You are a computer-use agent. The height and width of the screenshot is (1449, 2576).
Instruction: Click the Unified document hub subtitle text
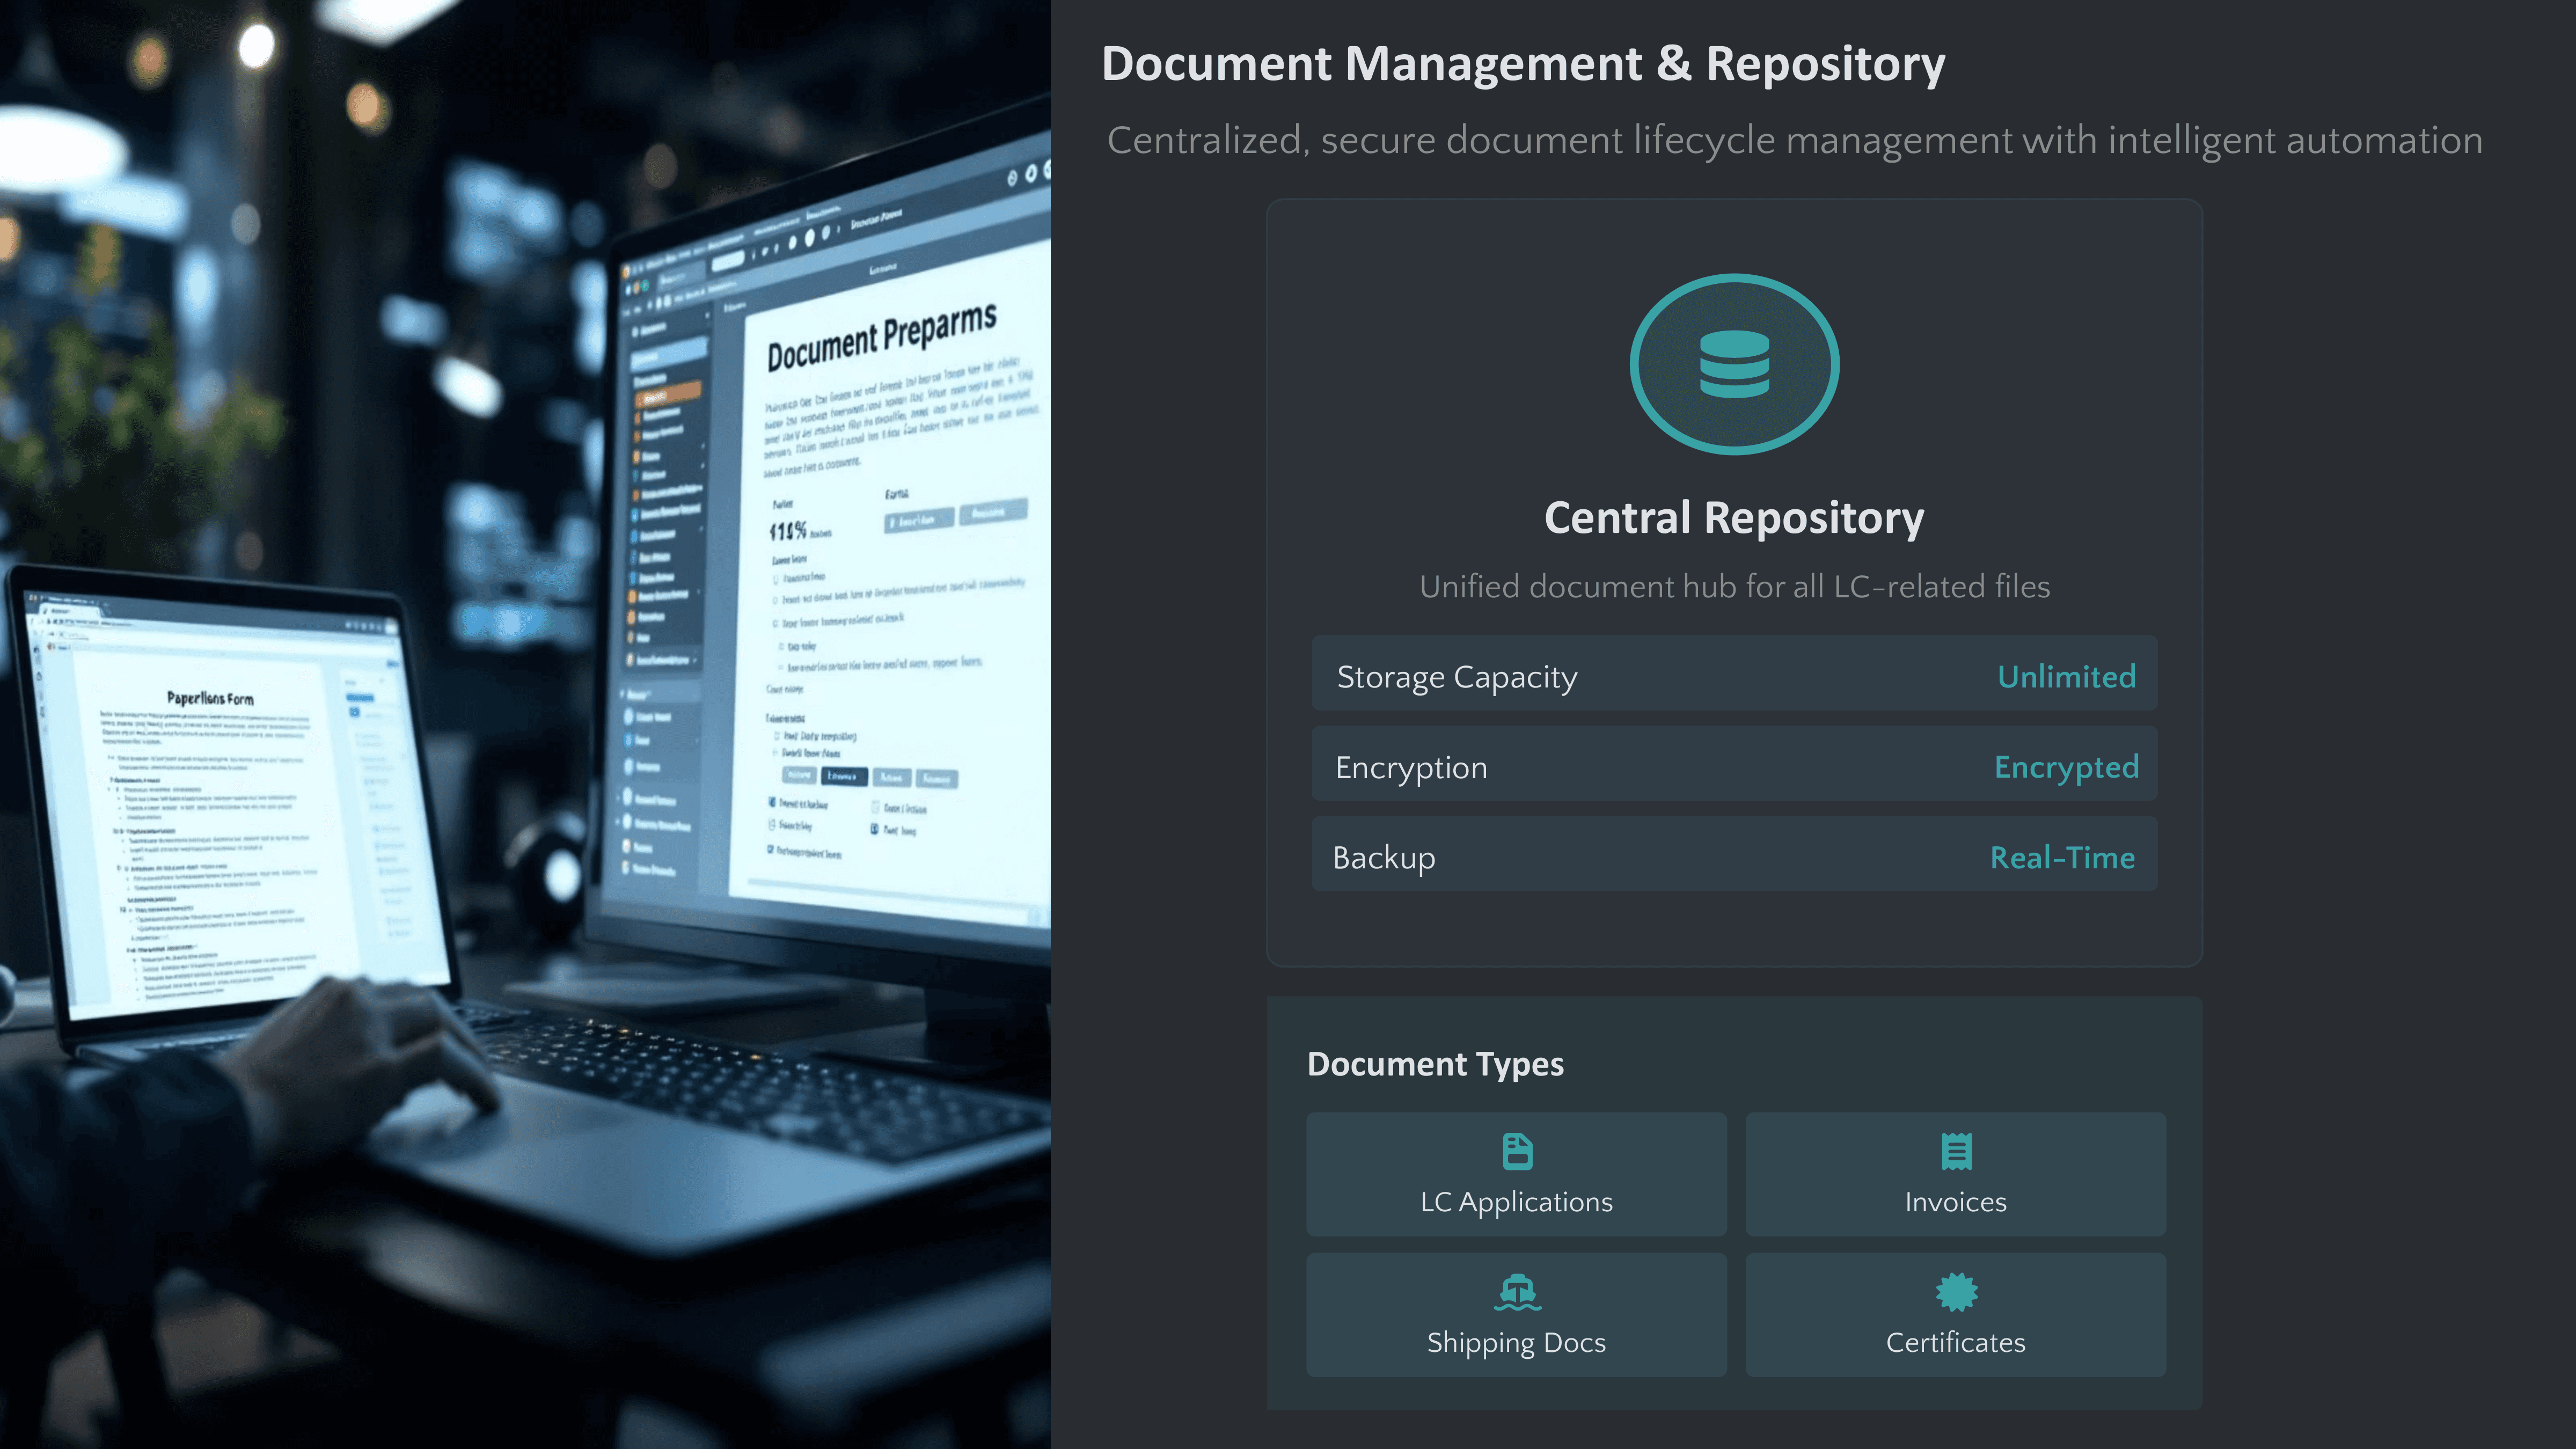[x=1734, y=587]
